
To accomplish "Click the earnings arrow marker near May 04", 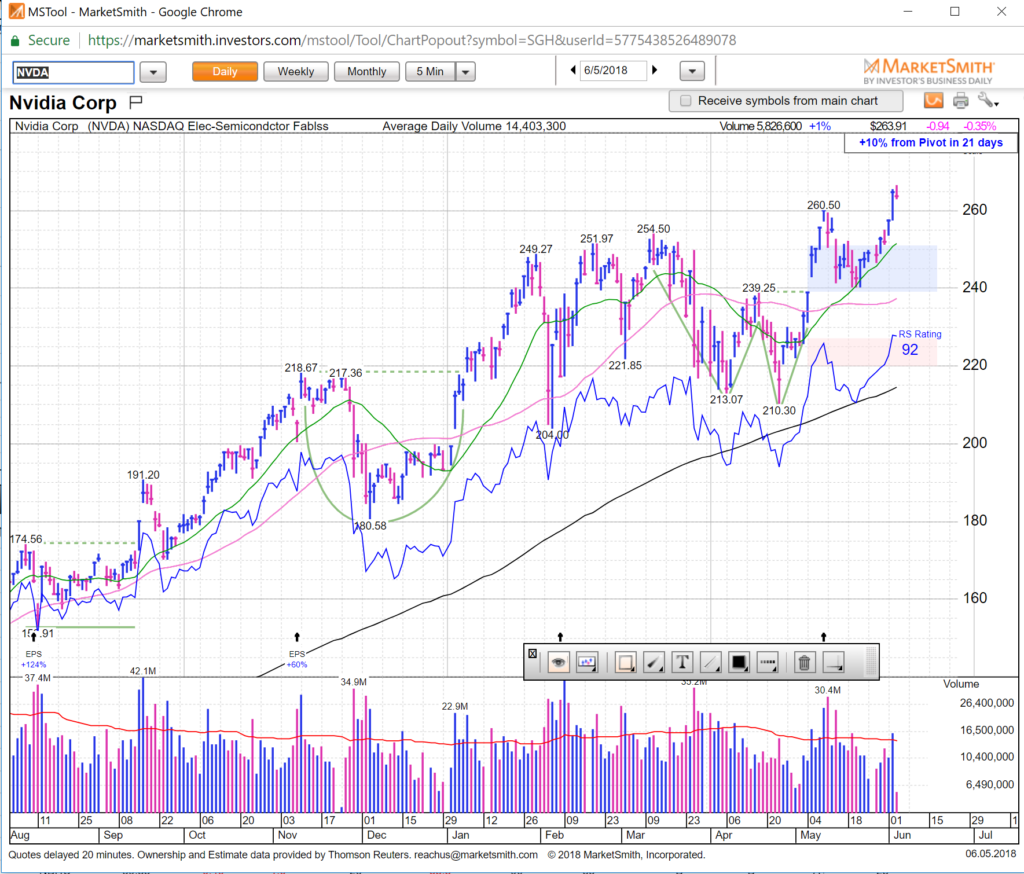I will (x=824, y=636).
